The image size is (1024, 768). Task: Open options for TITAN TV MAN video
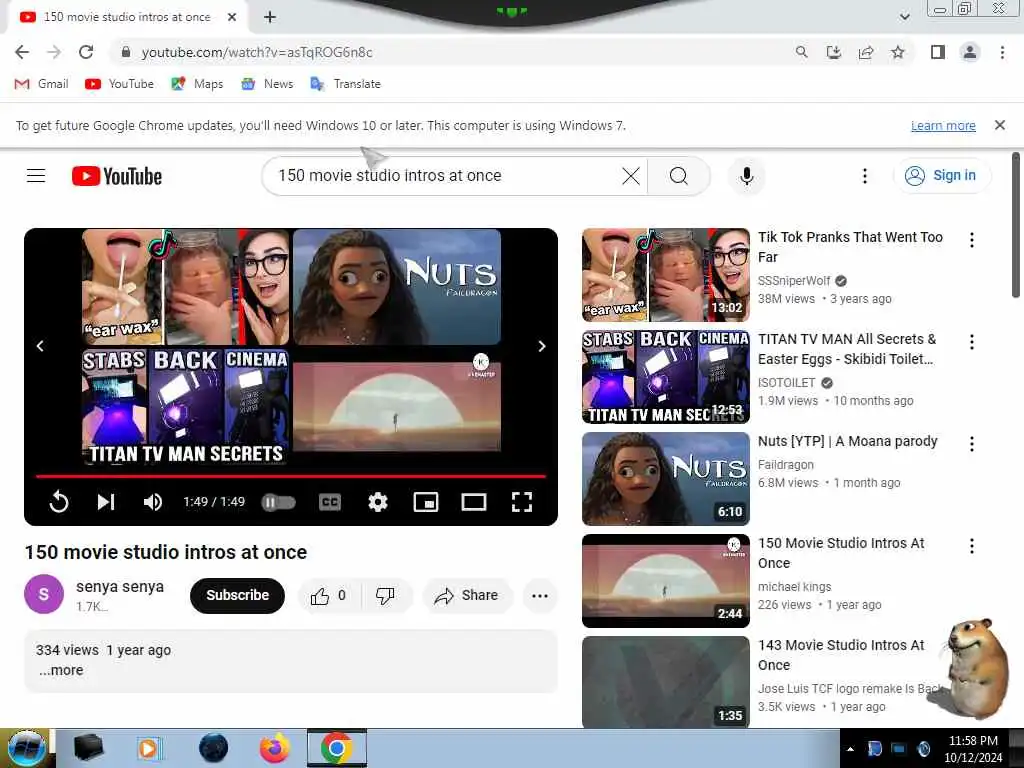972,342
